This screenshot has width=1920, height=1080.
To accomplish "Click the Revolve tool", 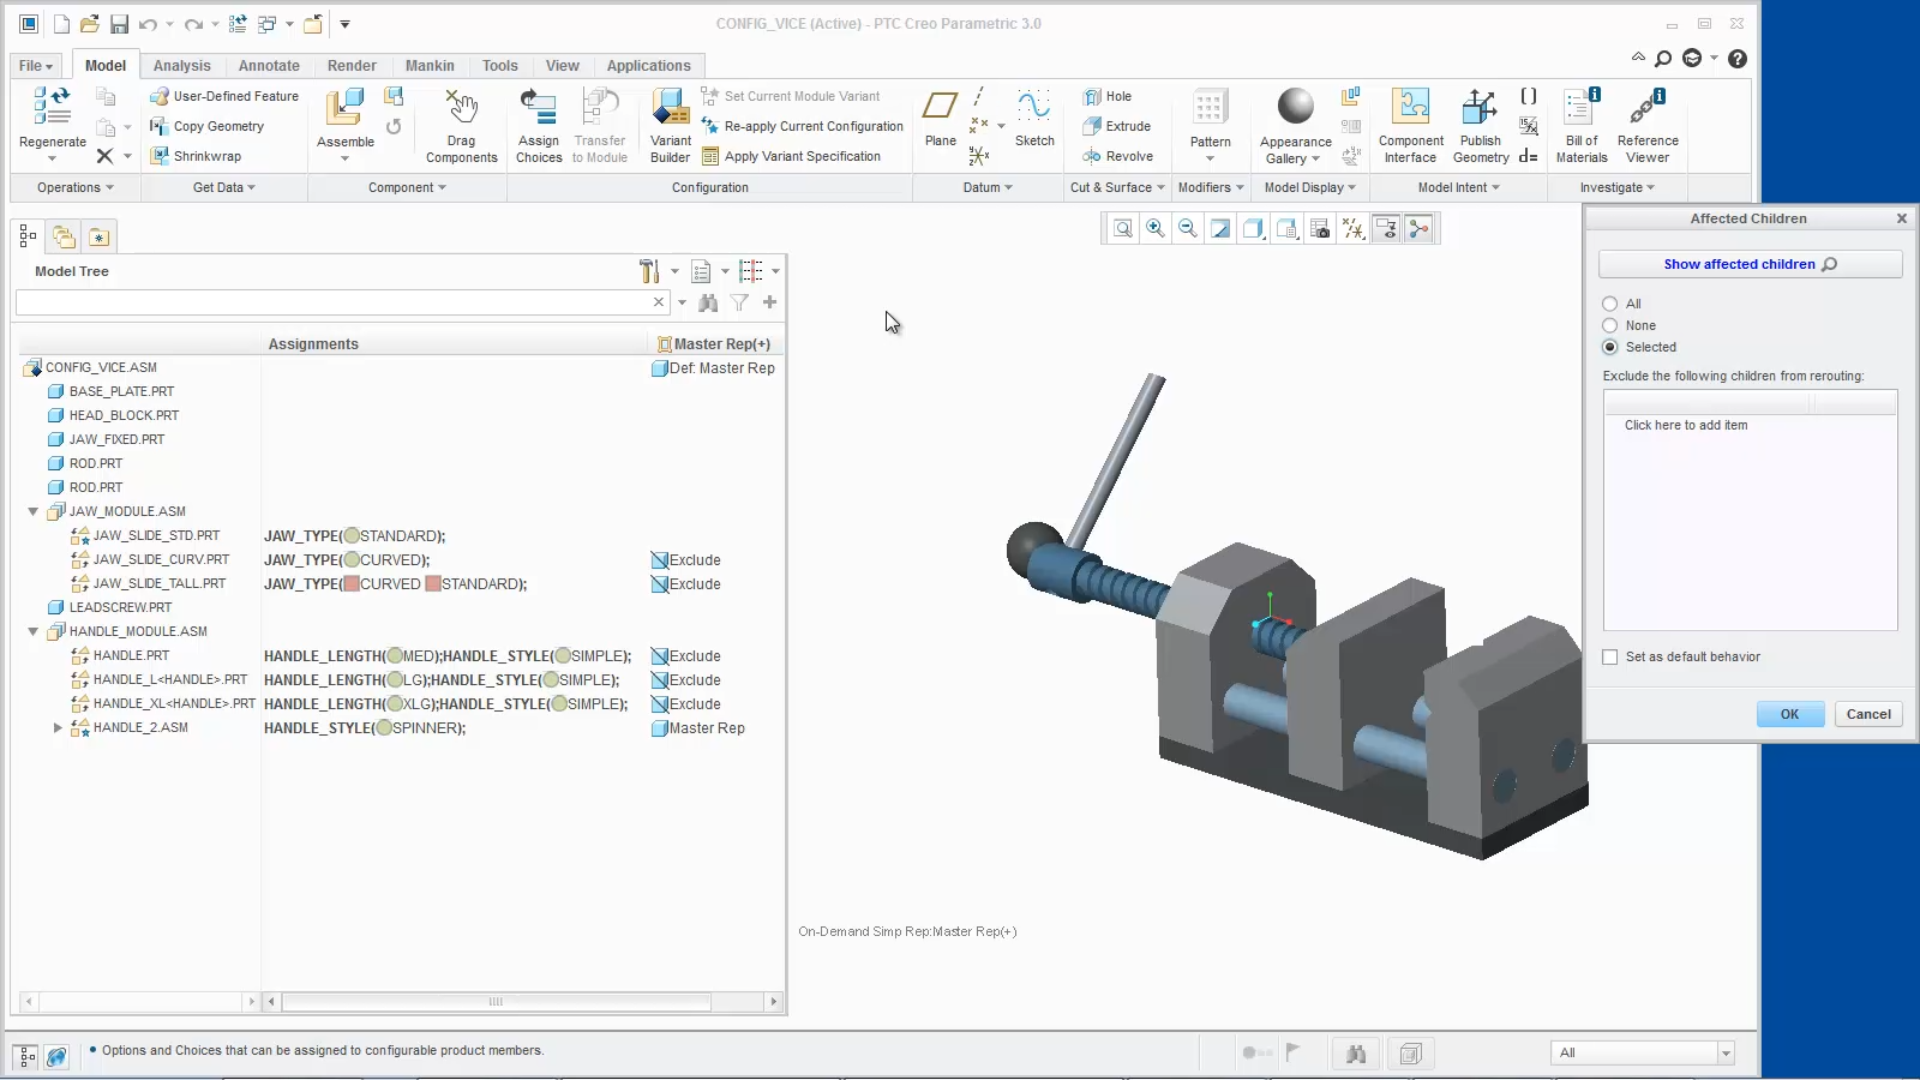I will pos(1119,156).
